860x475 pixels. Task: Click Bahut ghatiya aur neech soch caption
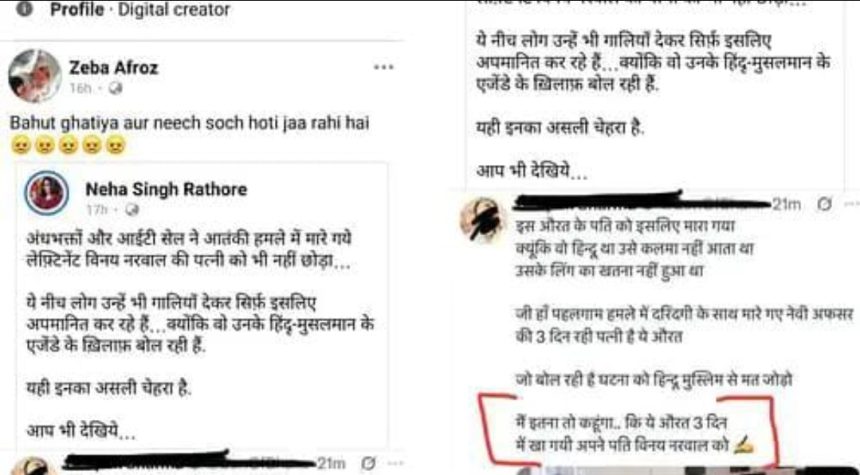[189, 123]
